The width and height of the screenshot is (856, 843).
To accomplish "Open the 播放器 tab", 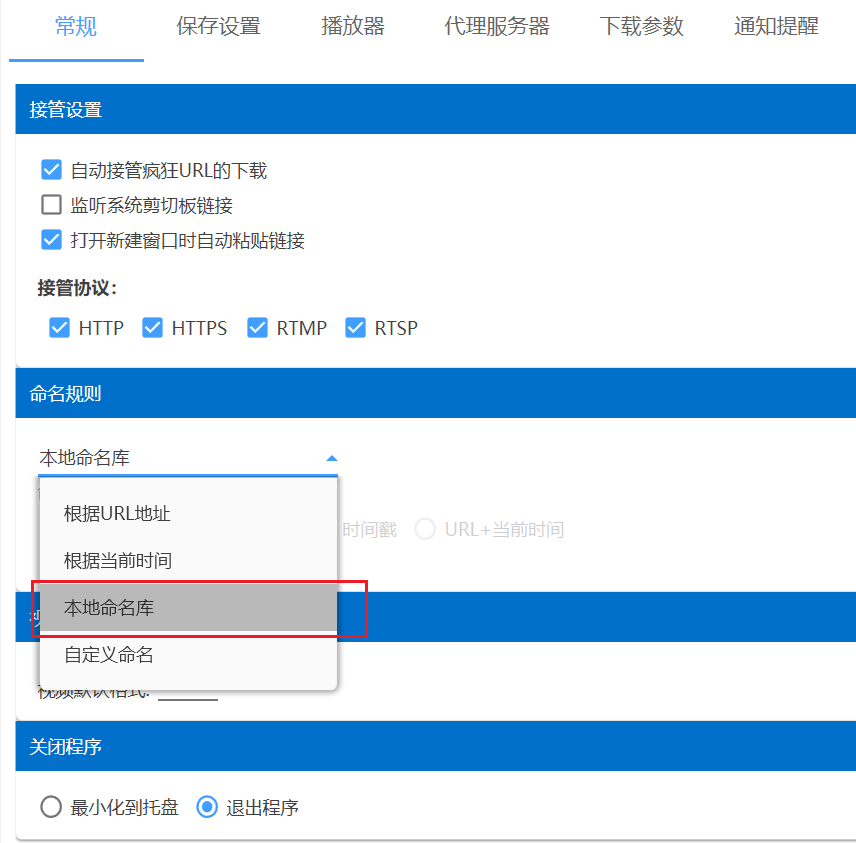I will (353, 26).
